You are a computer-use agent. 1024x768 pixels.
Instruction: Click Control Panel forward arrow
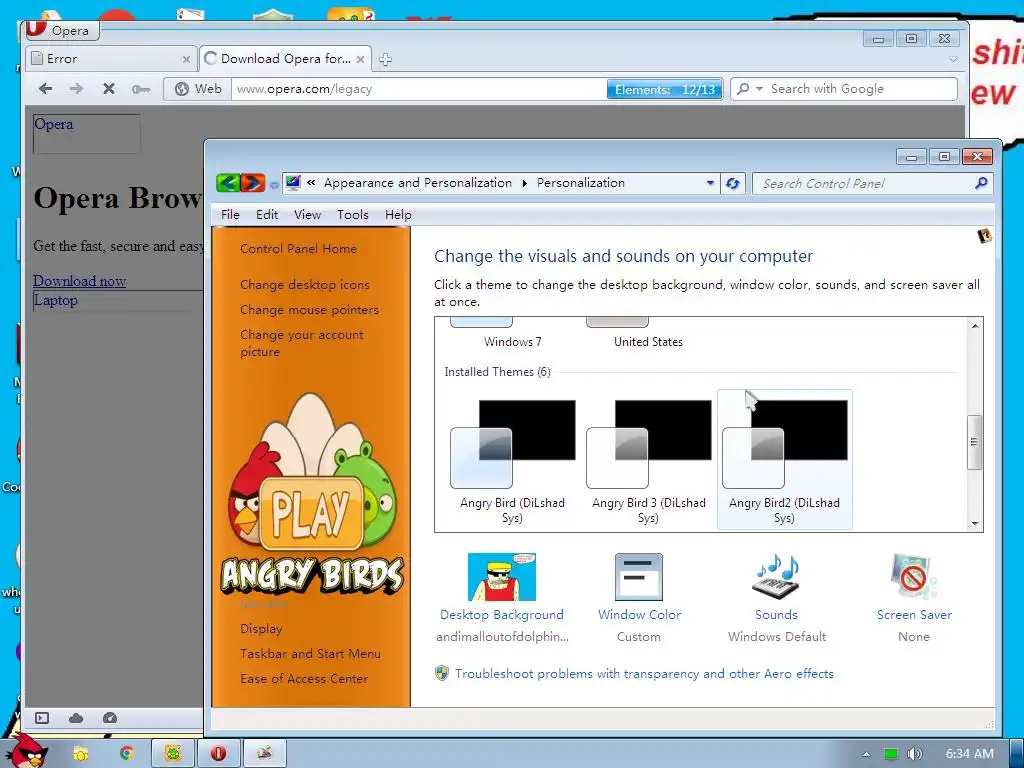[x=253, y=183]
